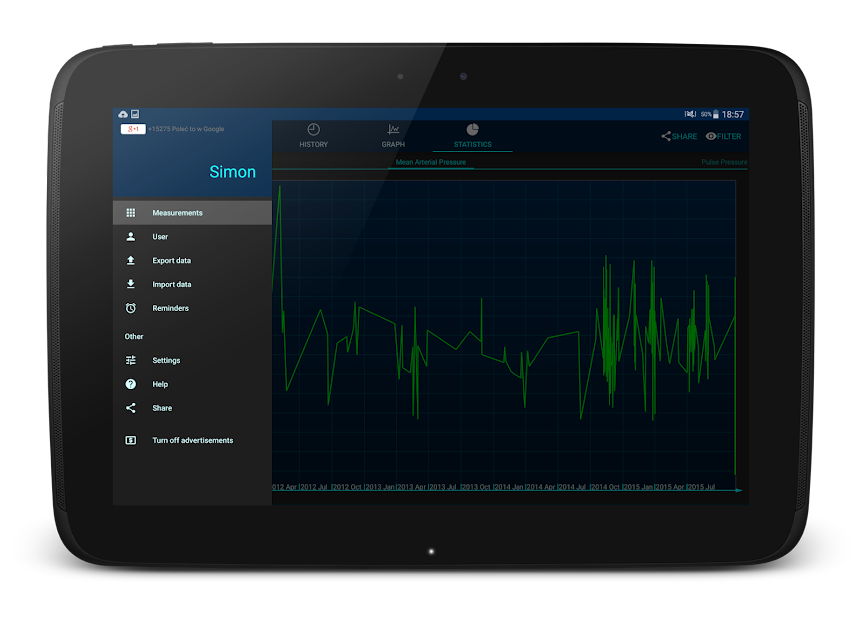Image resolution: width=860 pixels, height=620 pixels.
Task: Tap the Export data upload icon
Action: pyautogui.click(x=131, y=261)
